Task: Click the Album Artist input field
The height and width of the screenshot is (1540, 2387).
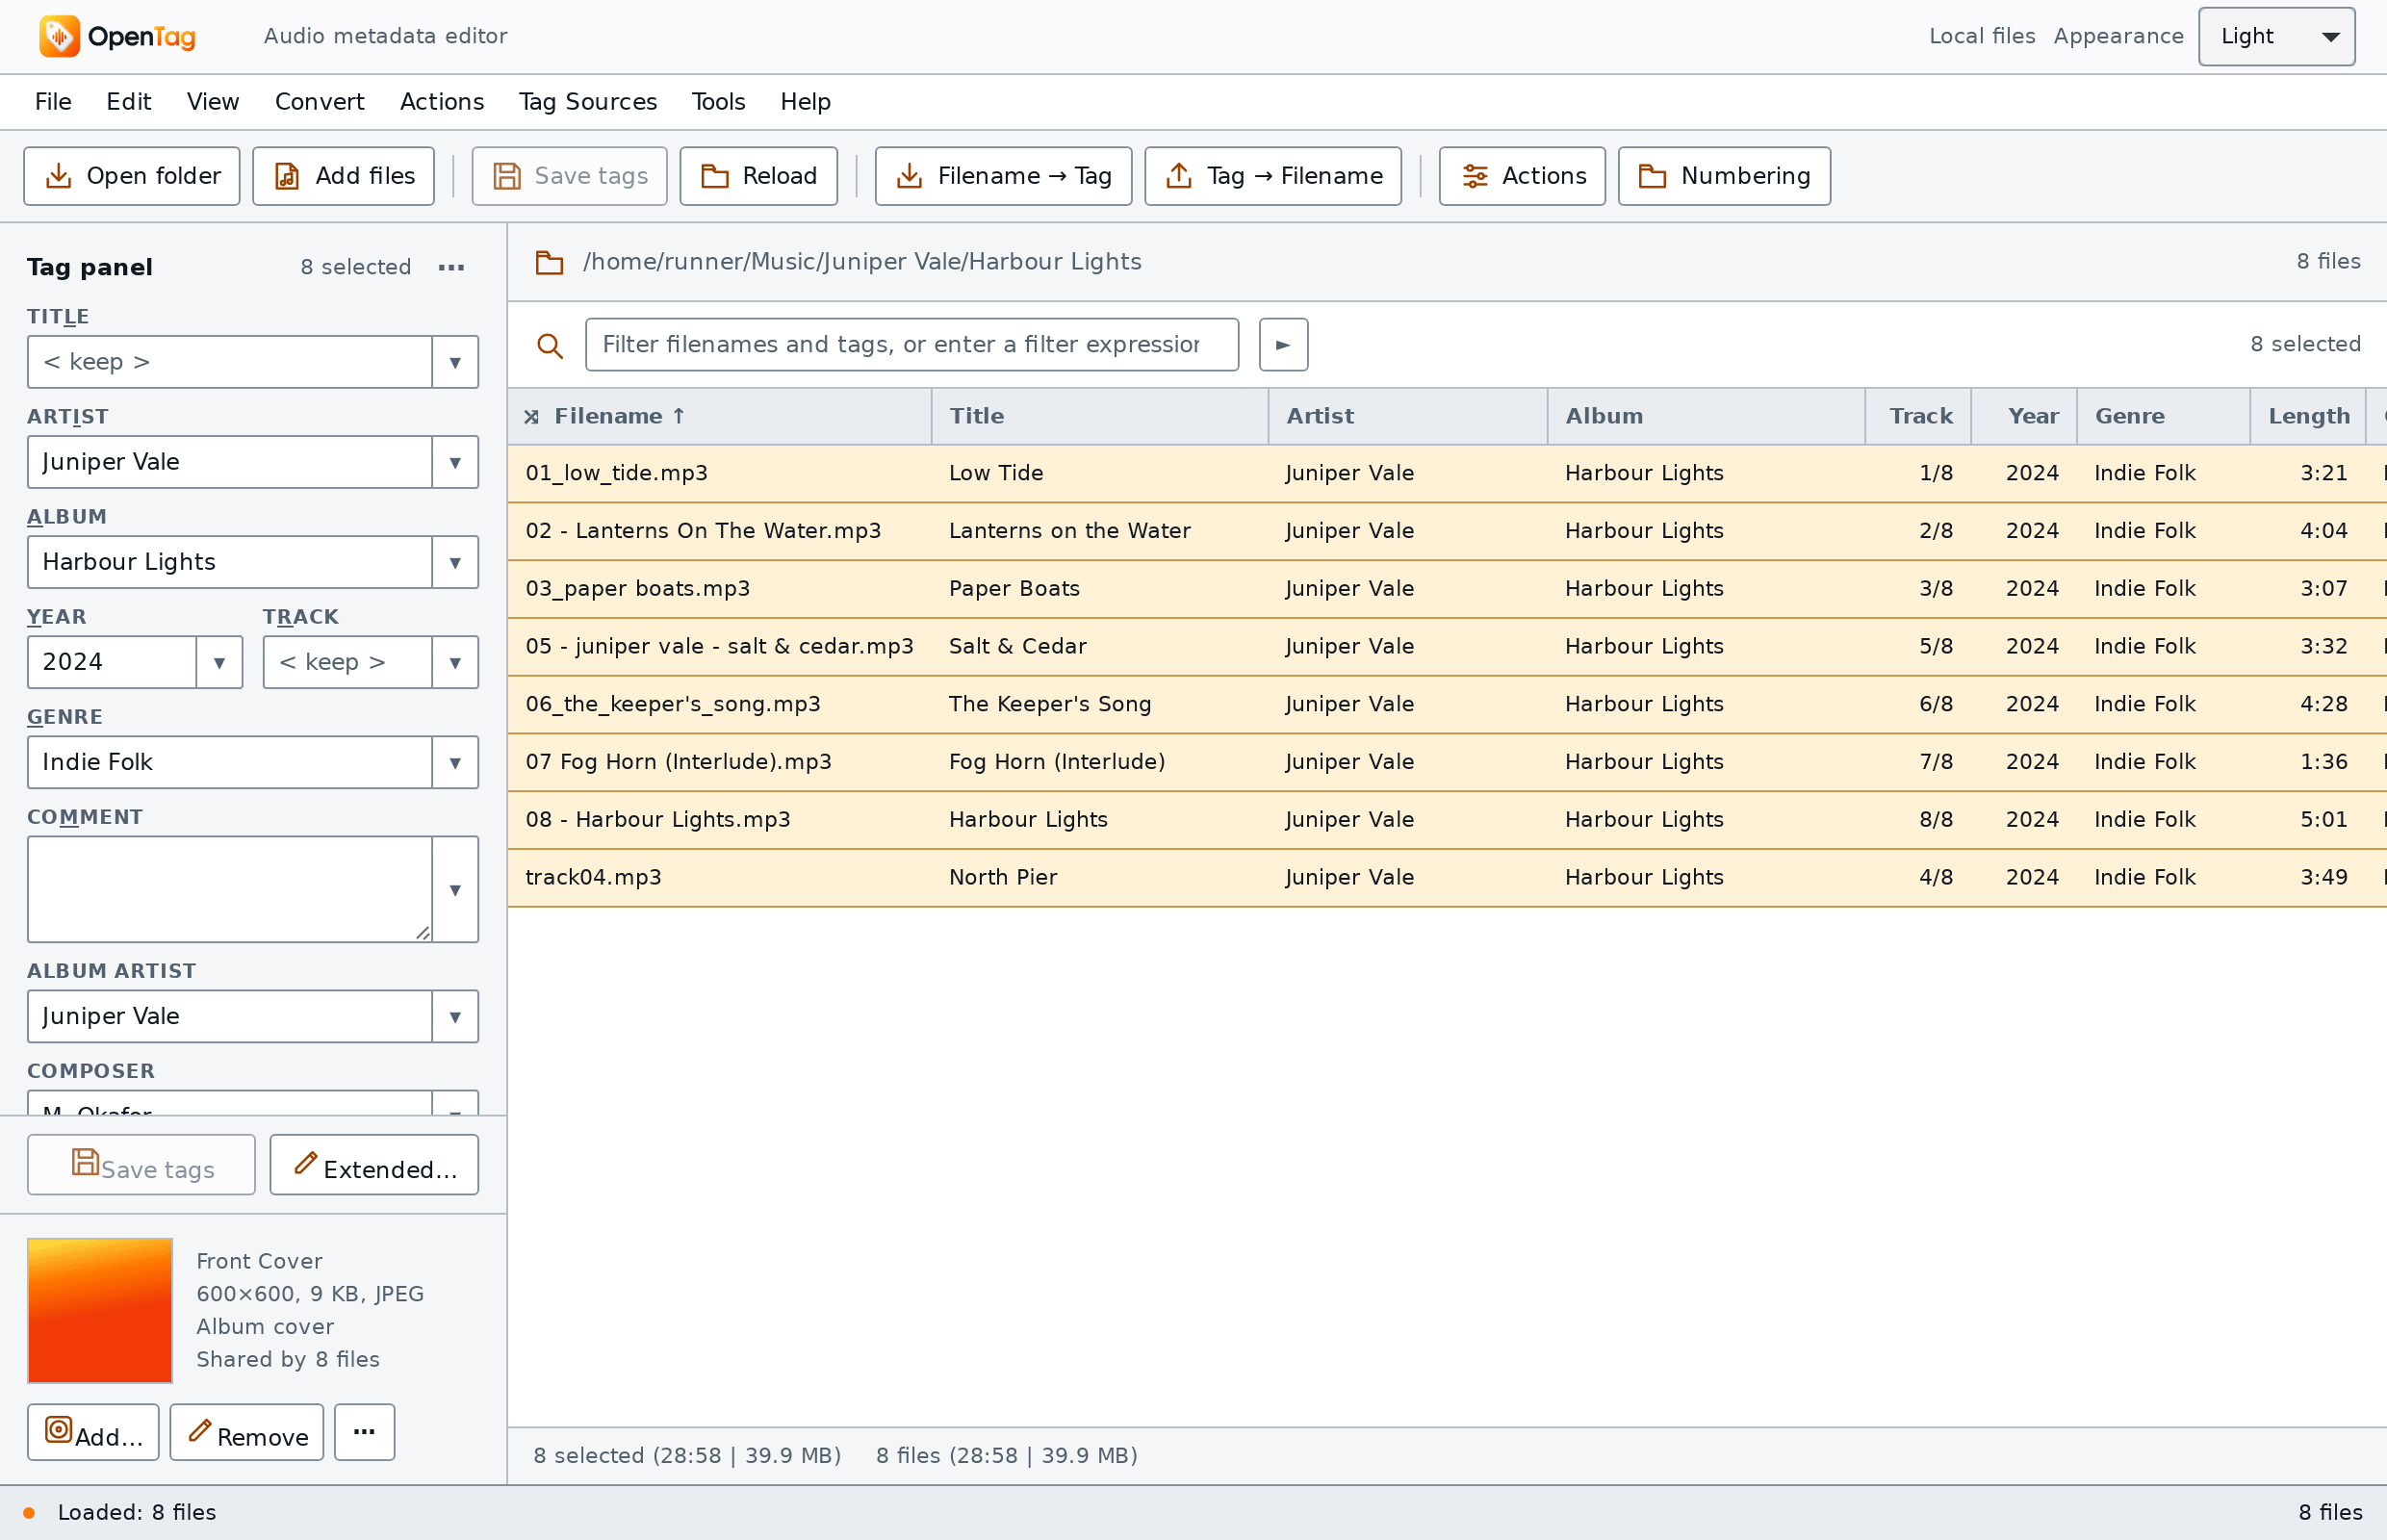Action: tap(230, 1016)
